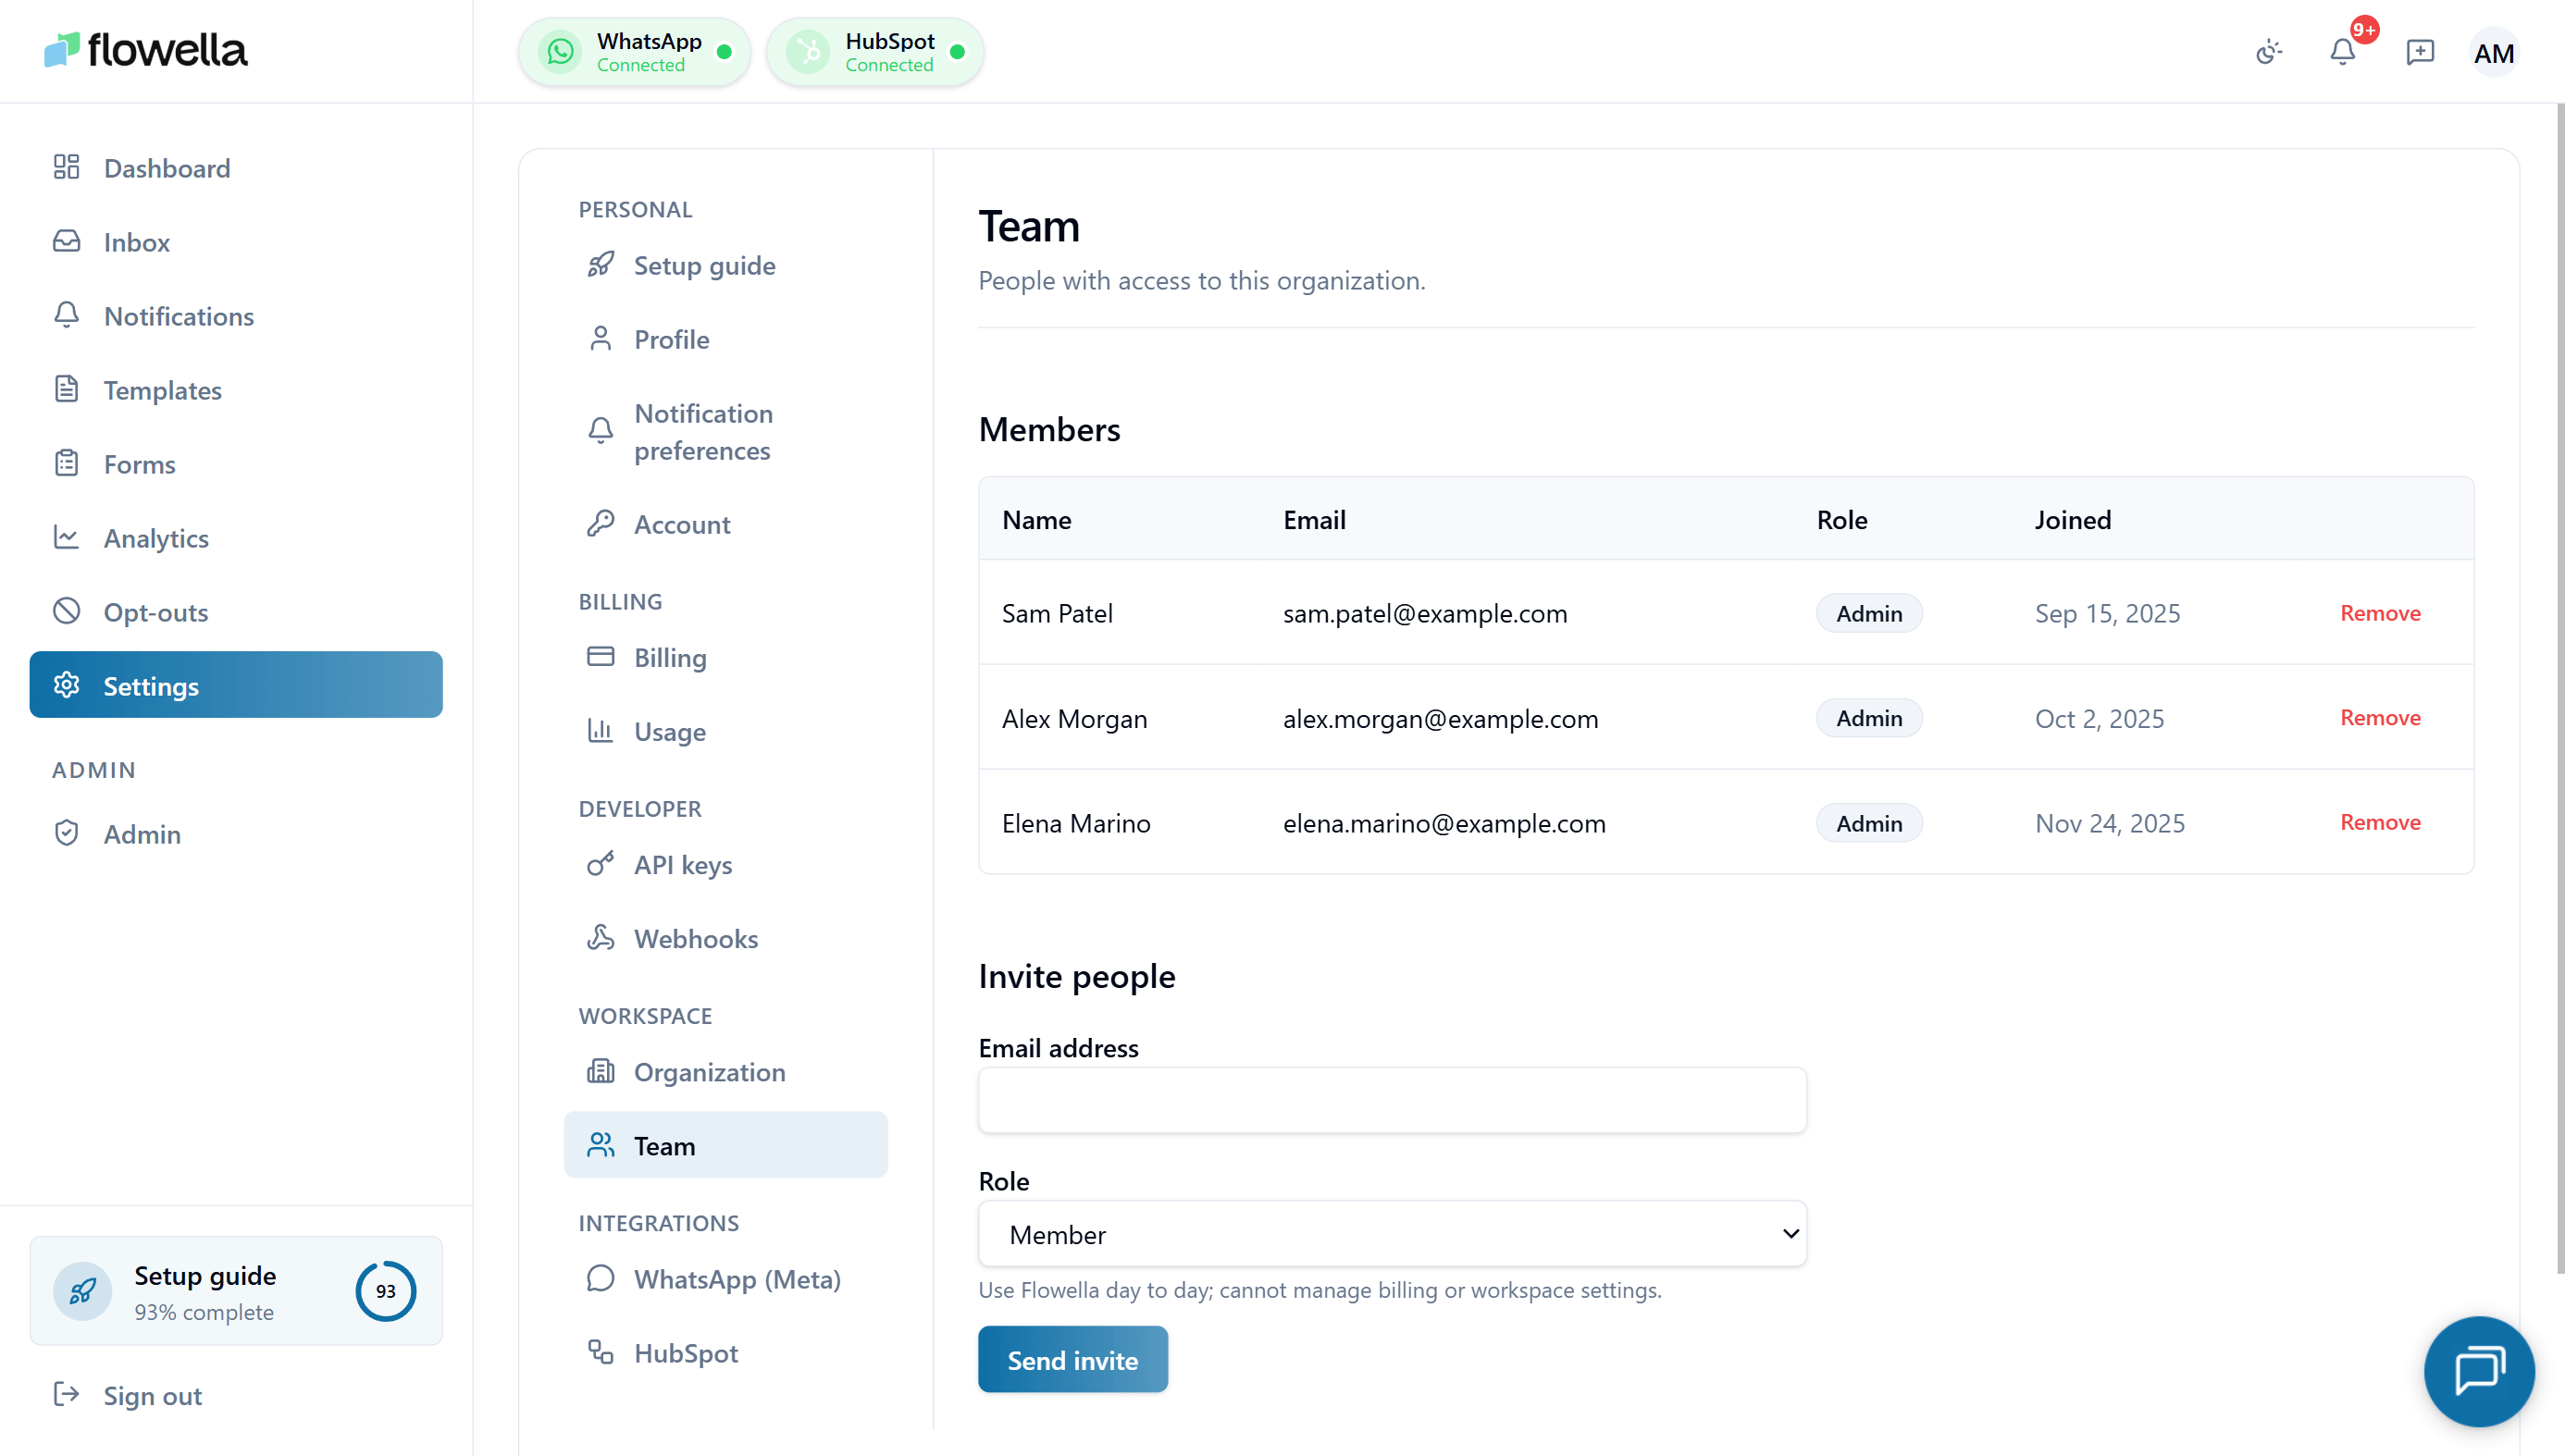The width and height of the screenshot is (2565, 1456).
Task: Open Inbox from the sidebar
Action: coord(236,242)
